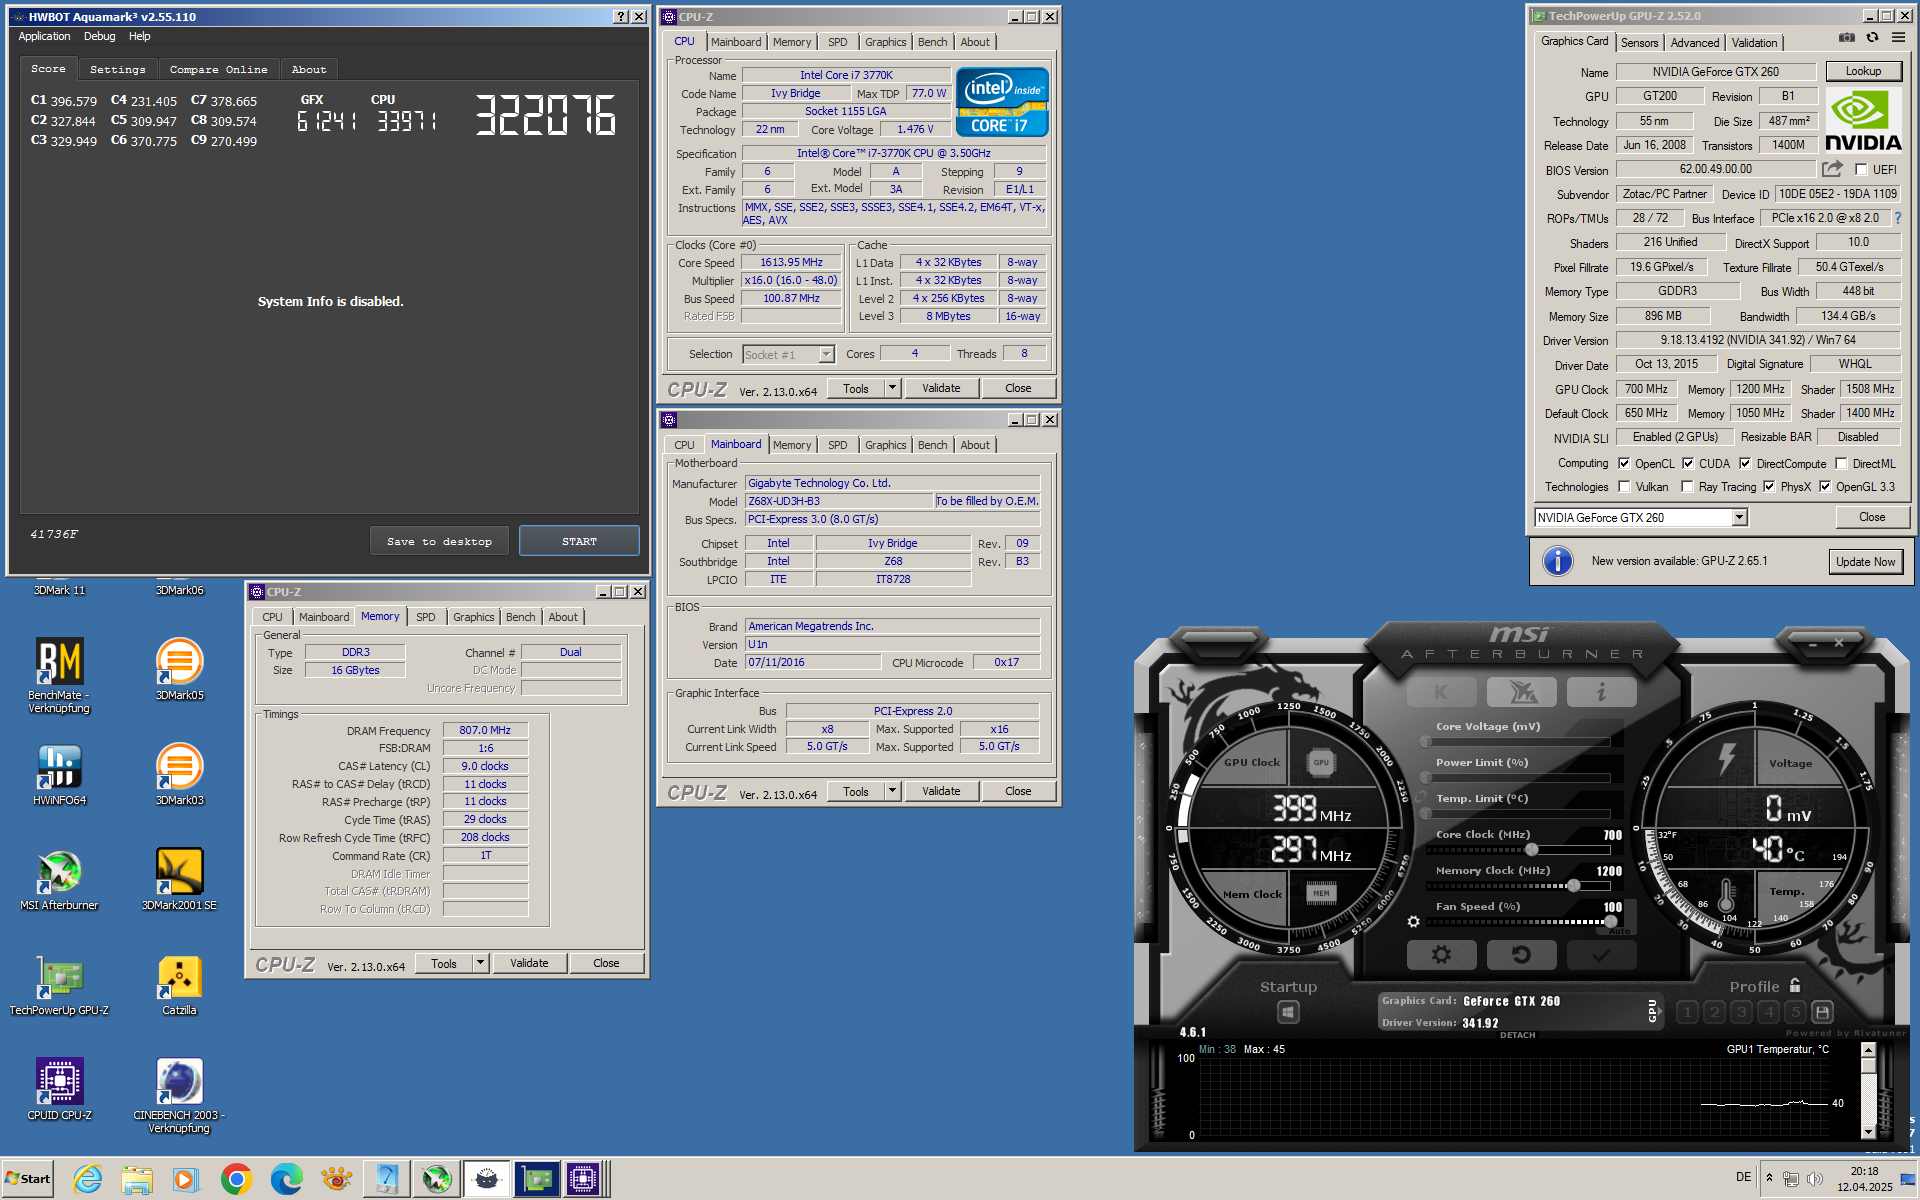Click the small fan settings gear in Afterburner

[1413, 922]
